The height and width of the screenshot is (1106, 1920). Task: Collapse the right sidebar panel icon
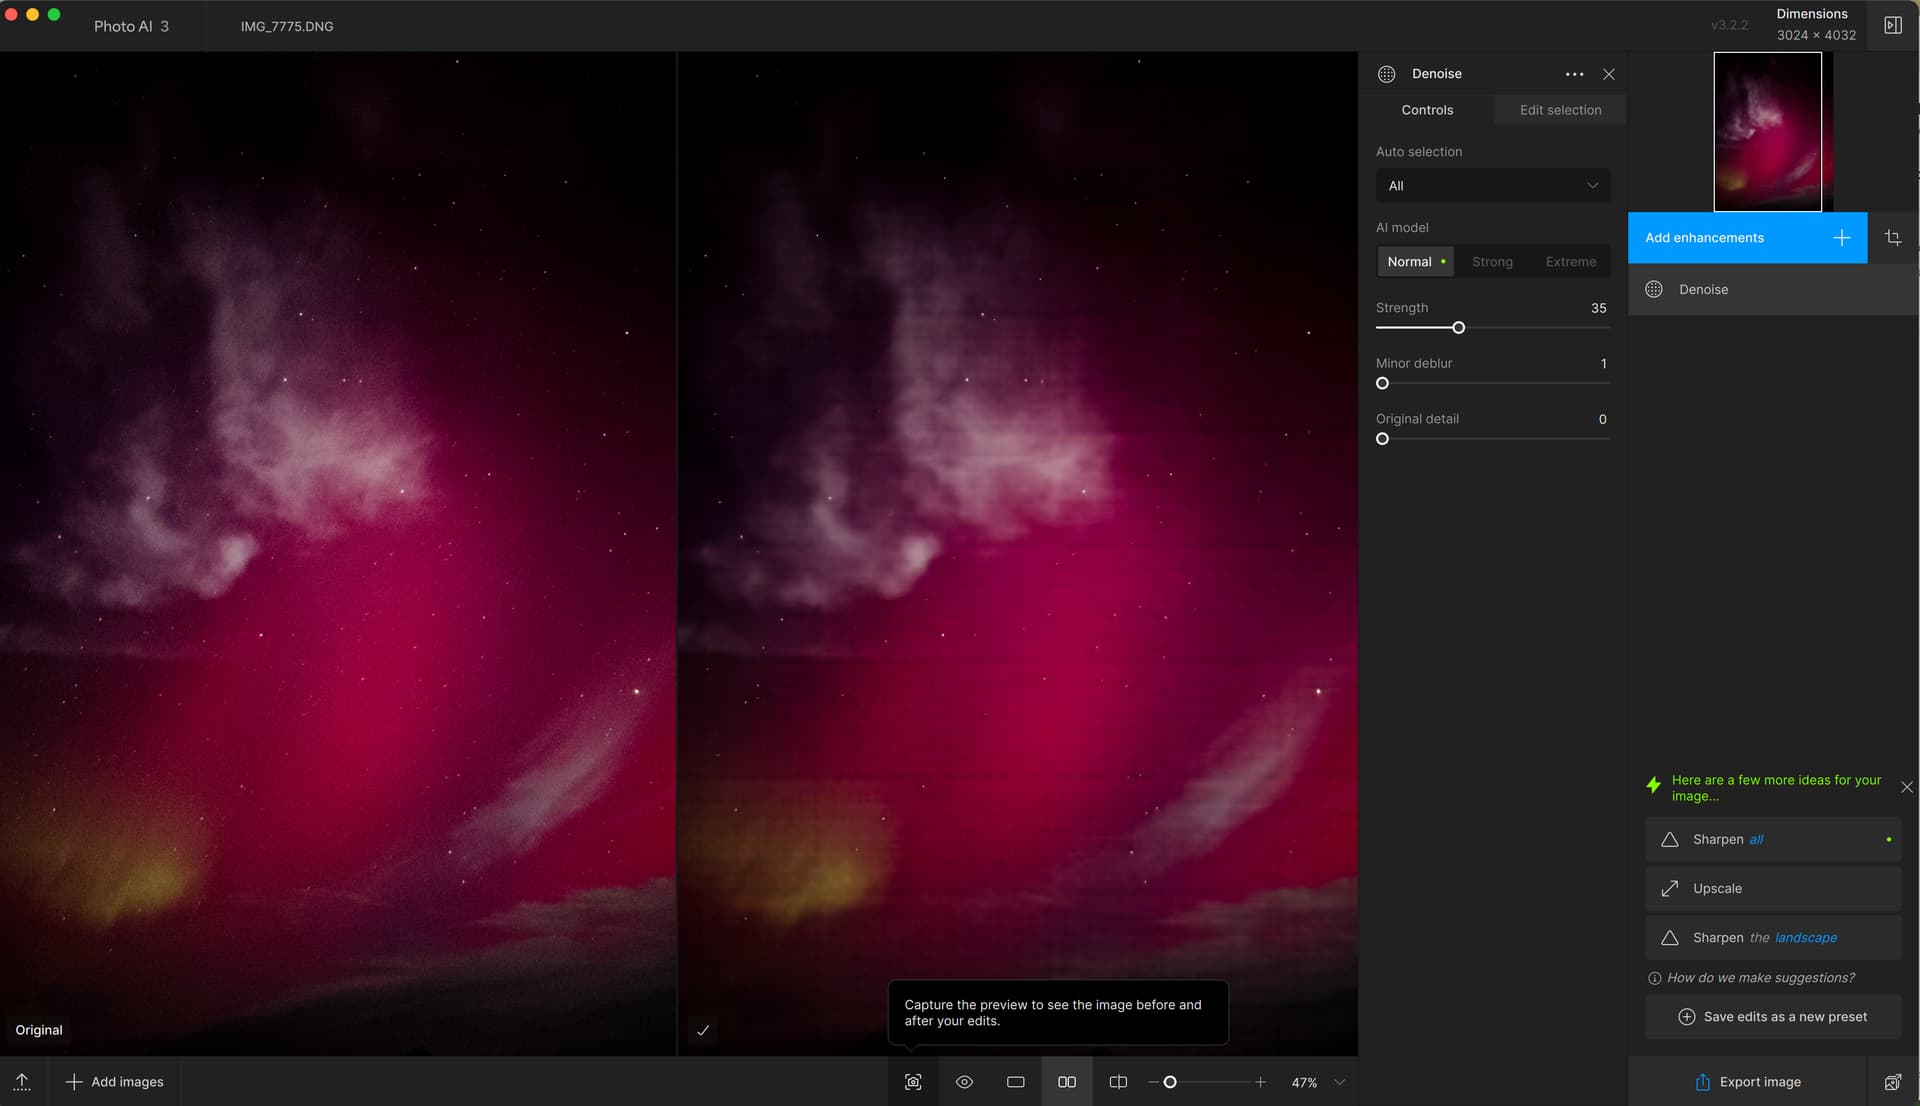[1893, 26]
